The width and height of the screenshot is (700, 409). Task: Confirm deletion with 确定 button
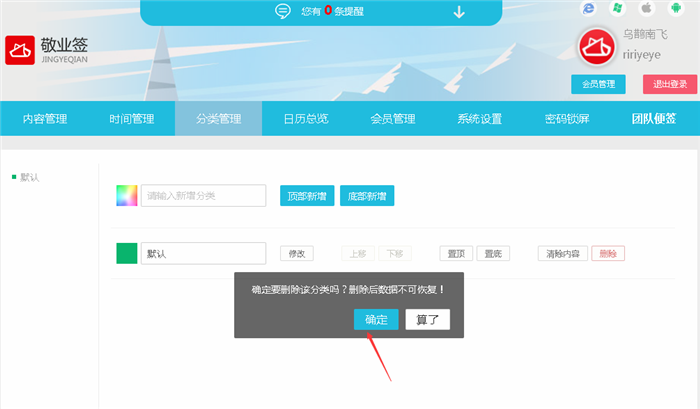coord(376,320)
